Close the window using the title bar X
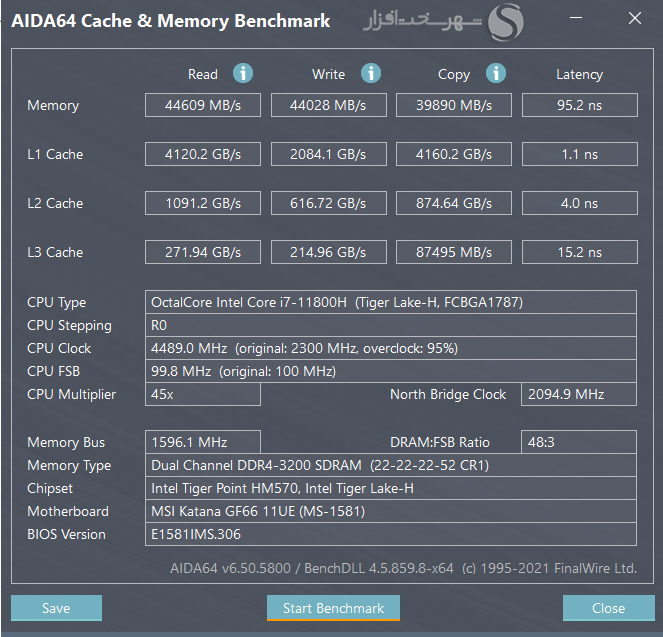This screenshot has height=637, width=663. click(635, 18)
